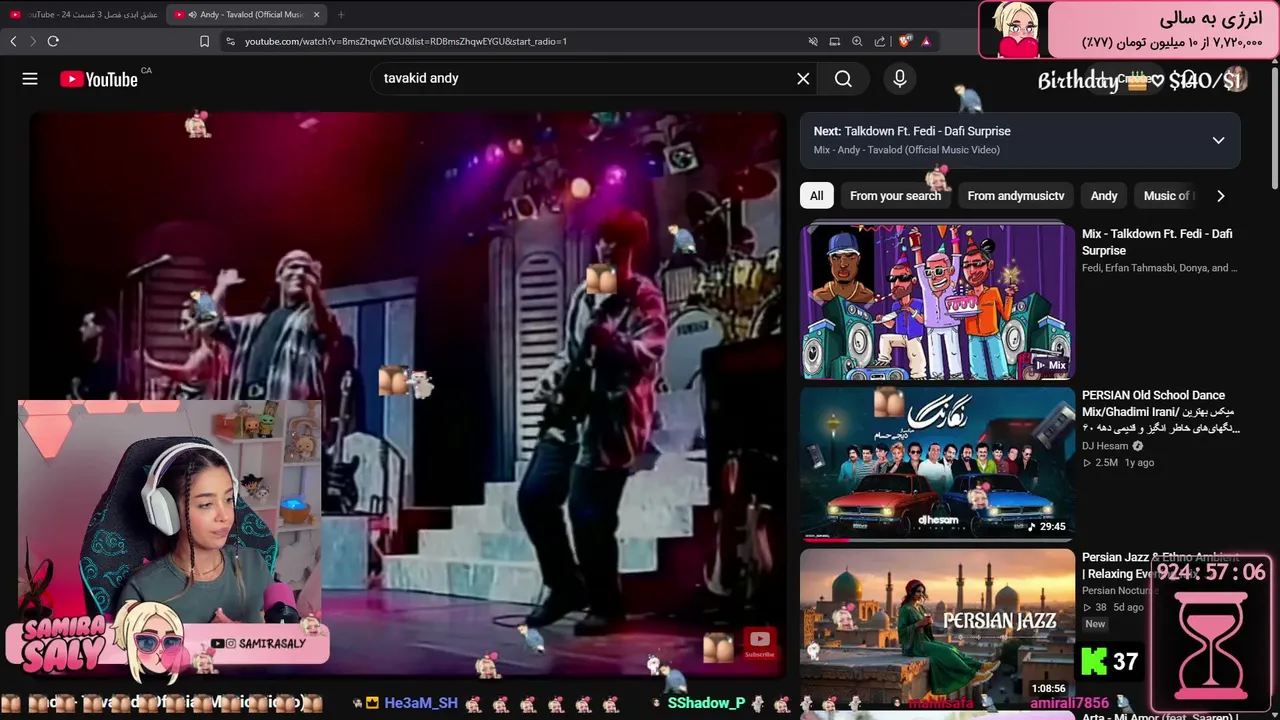Go back in the browser

tap(13, 41)
